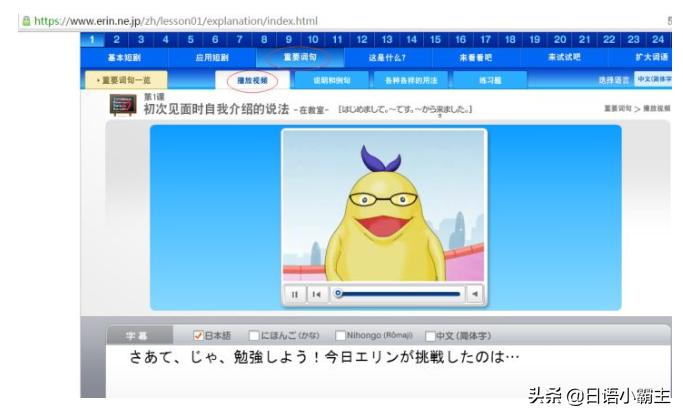Go to the 这是什么? section
The height and width of the screenshot is (417, 683).
click(x=388, y=58)
